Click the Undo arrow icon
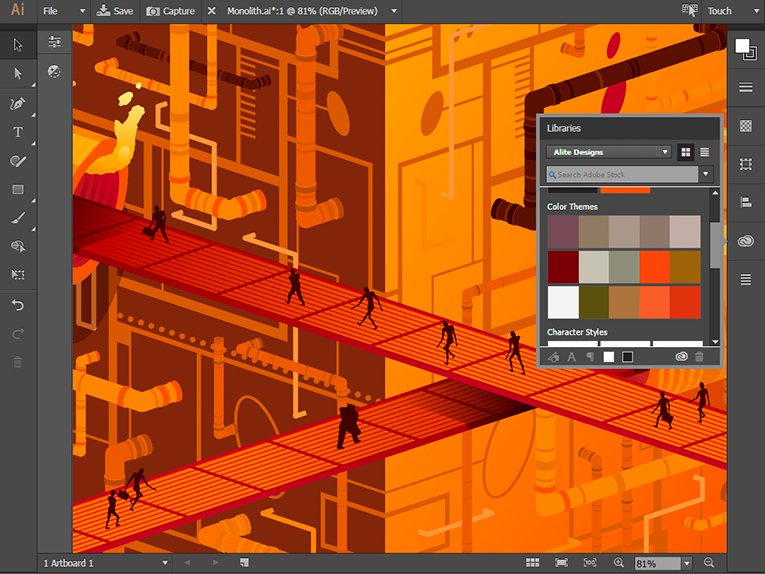Viewport: 765px width, 574px height. click(18, 305)
